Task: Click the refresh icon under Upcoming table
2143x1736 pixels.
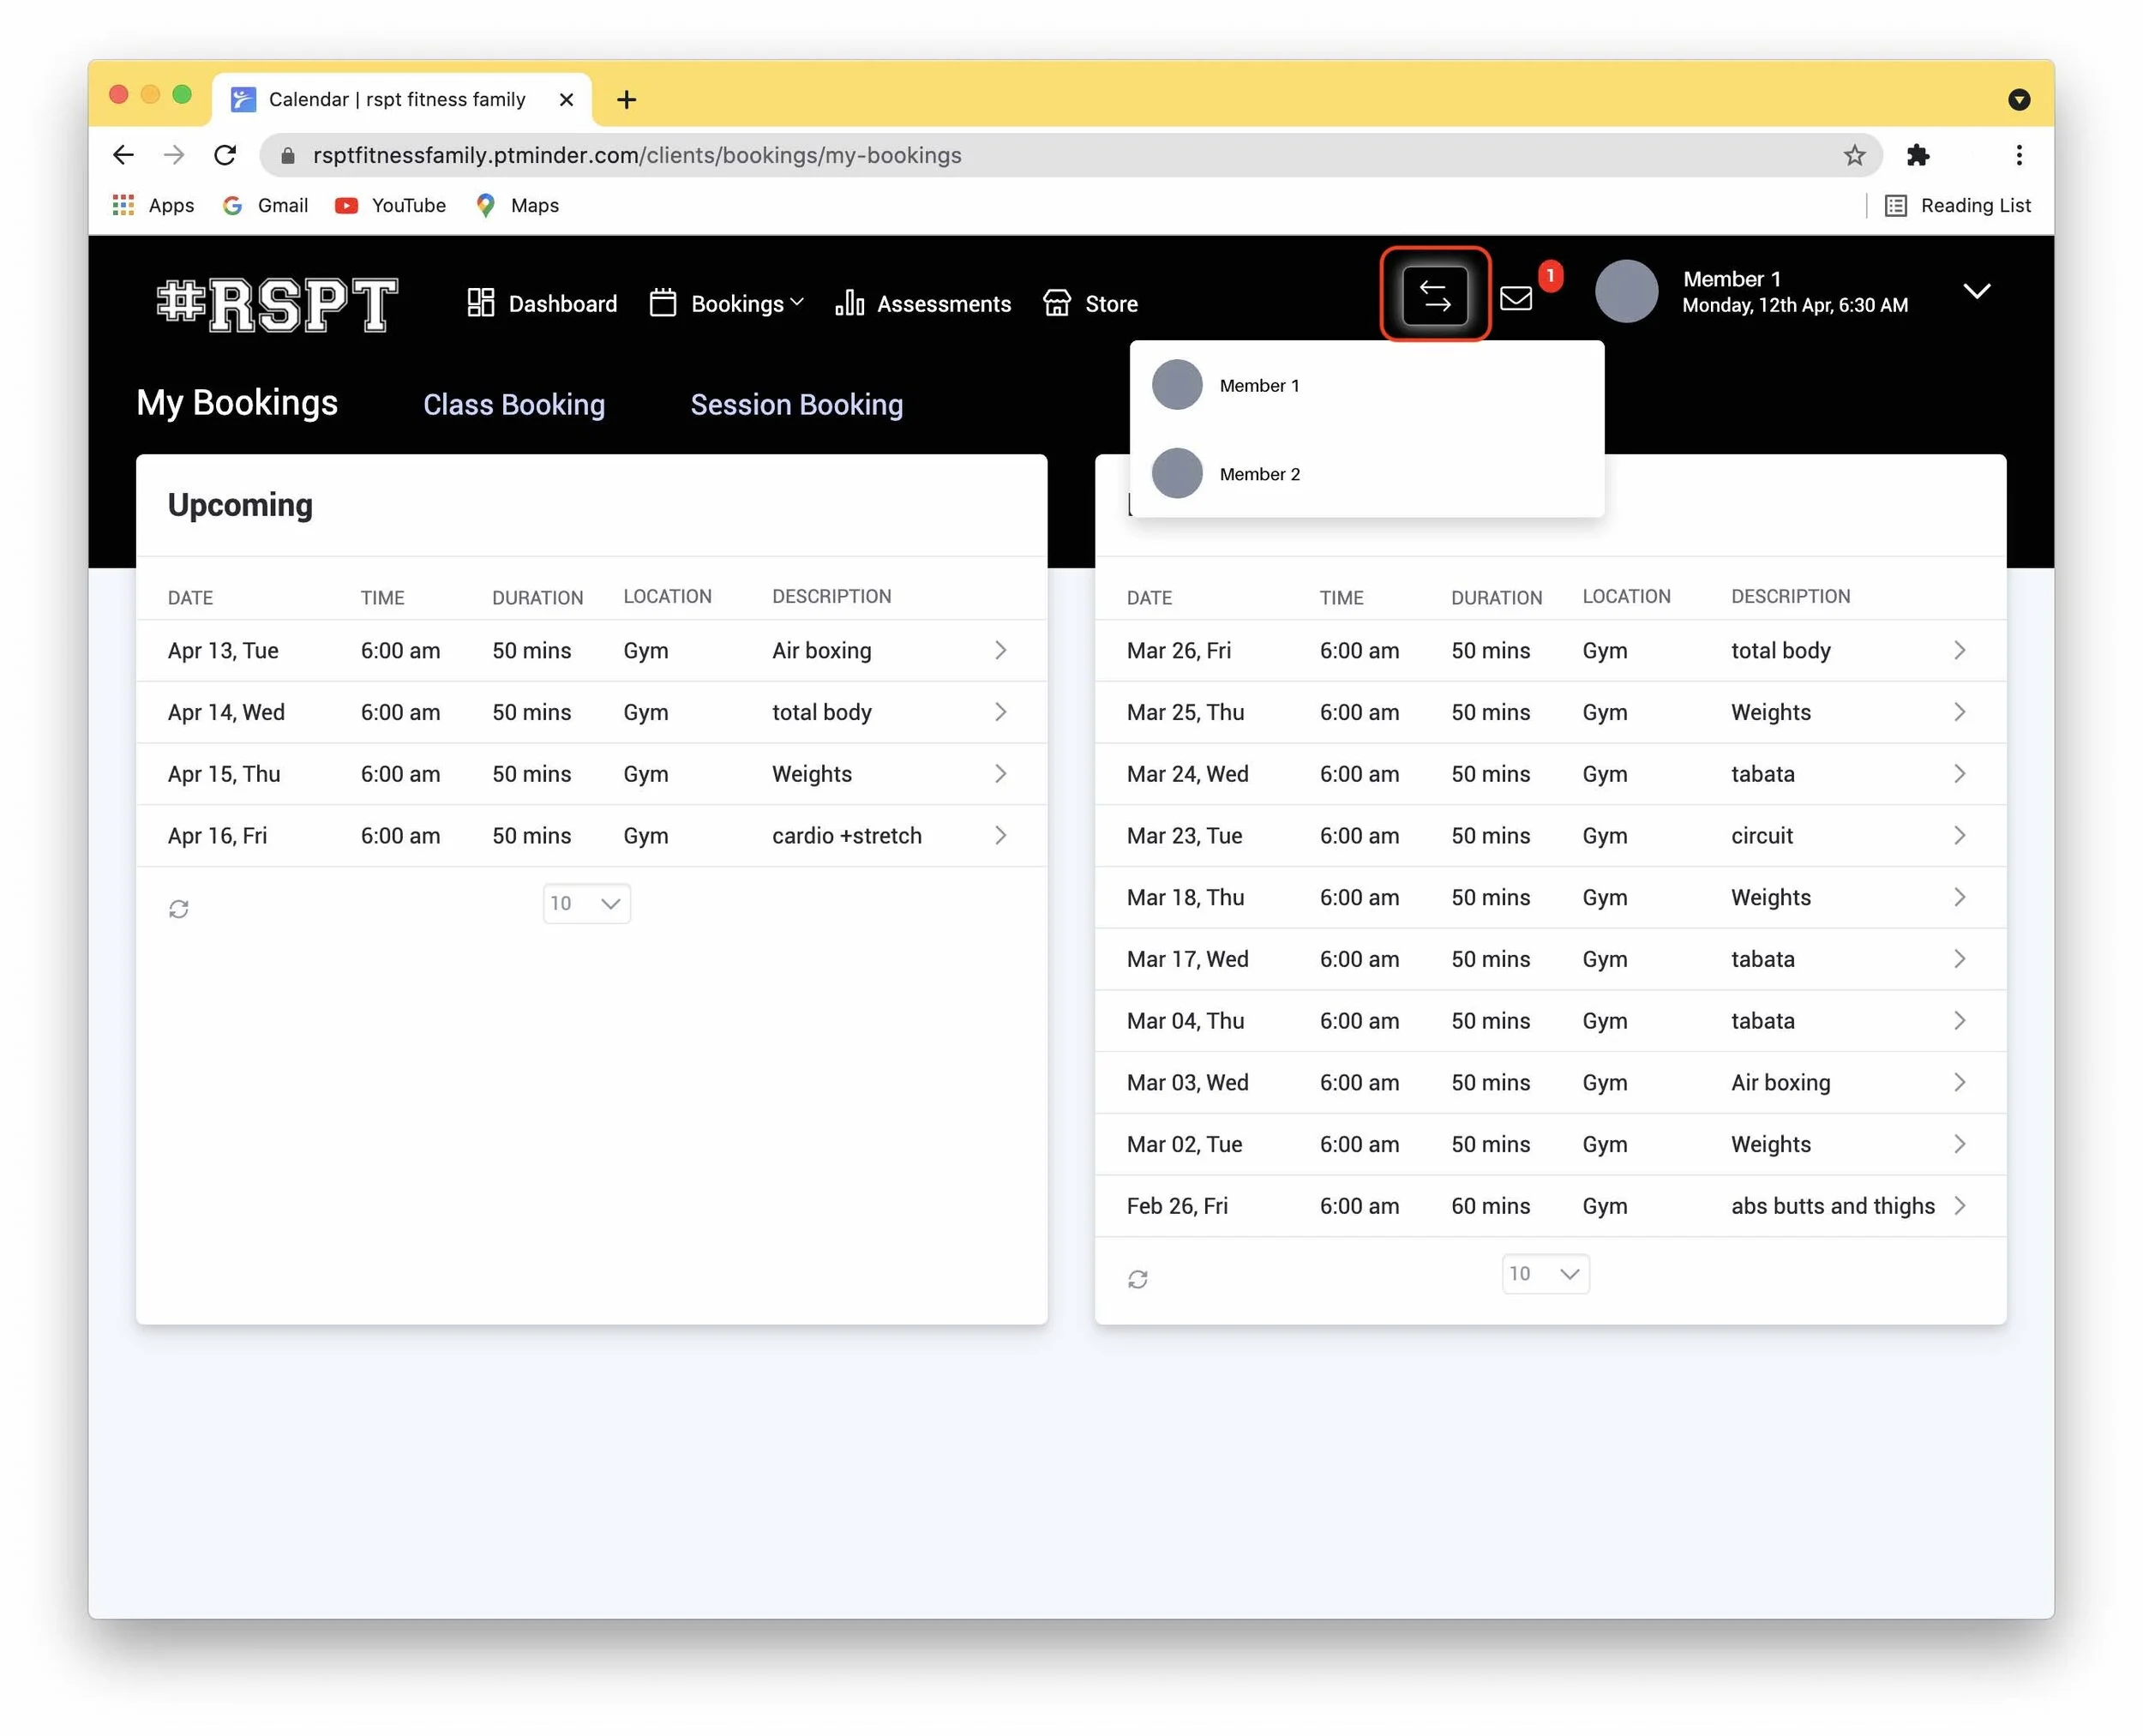Action: click(178, 908)
